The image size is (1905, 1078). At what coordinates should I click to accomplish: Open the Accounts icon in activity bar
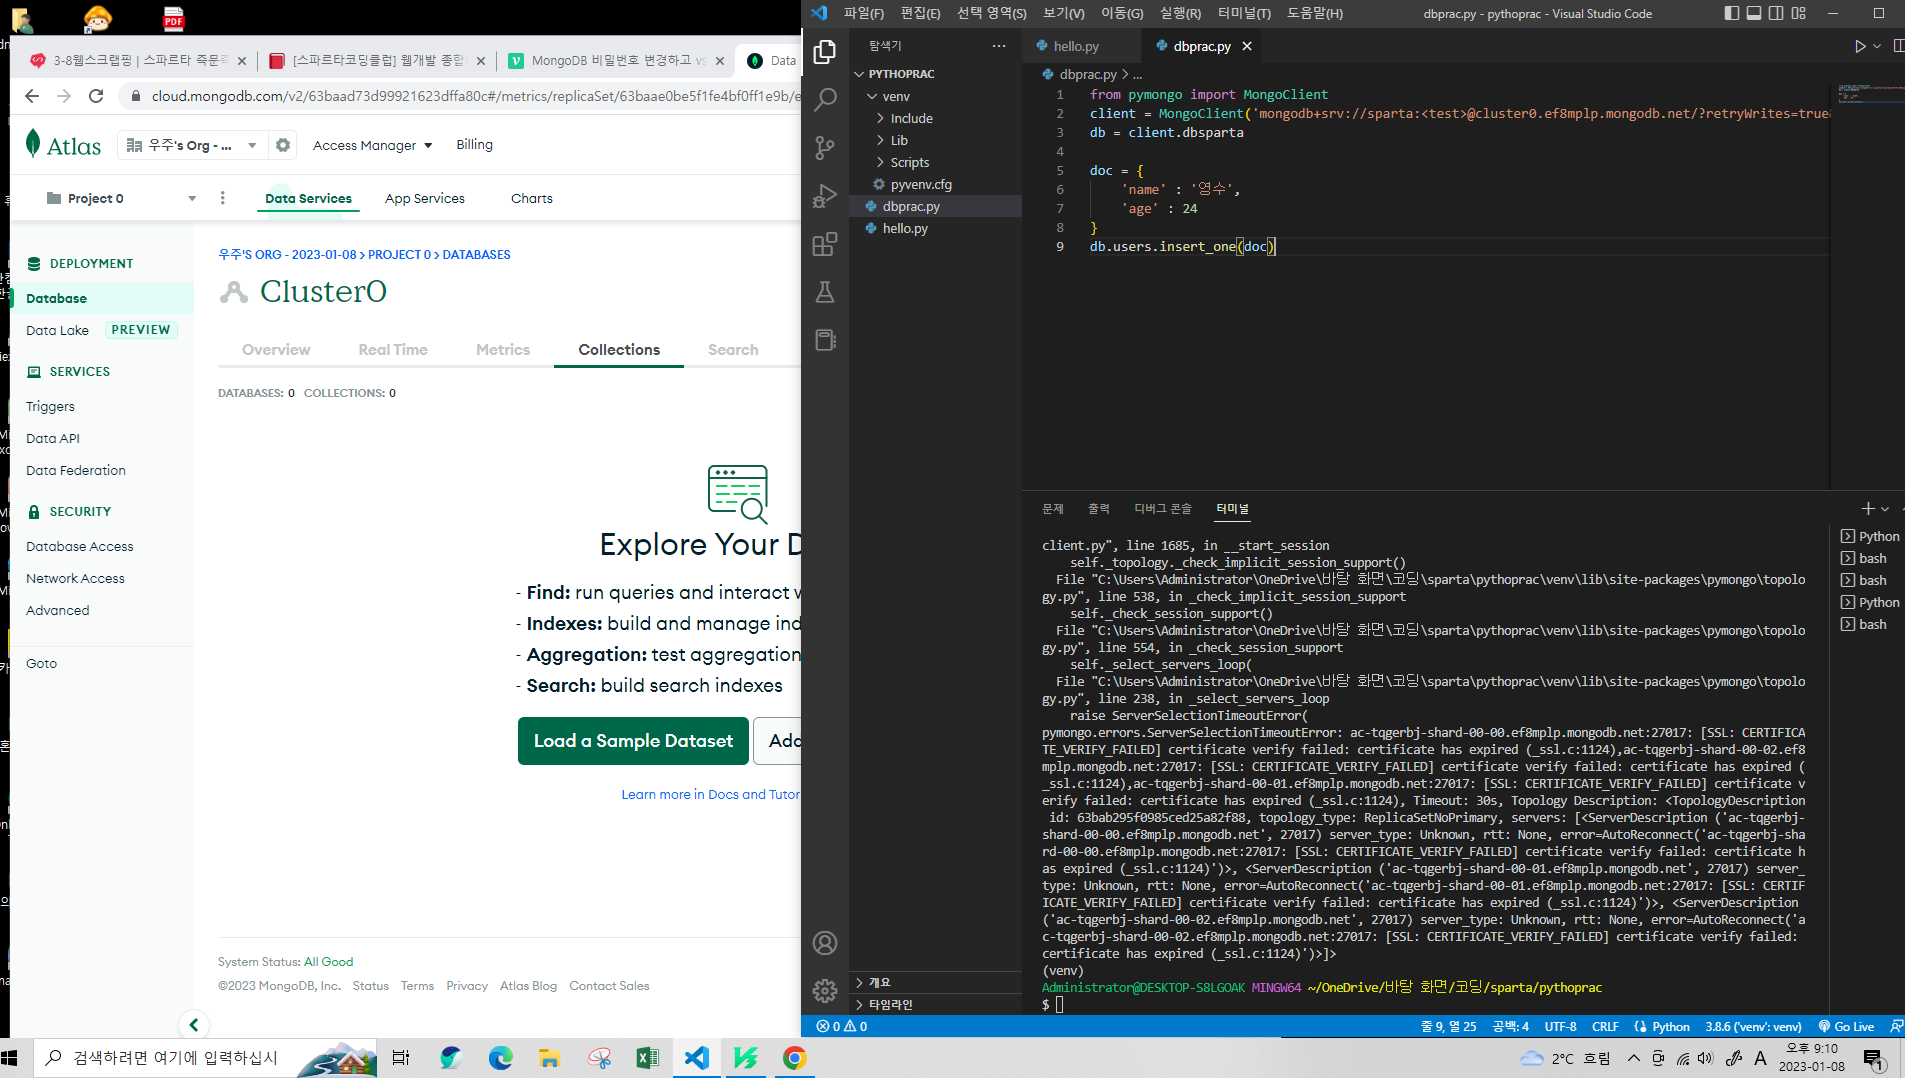point(825,943)
